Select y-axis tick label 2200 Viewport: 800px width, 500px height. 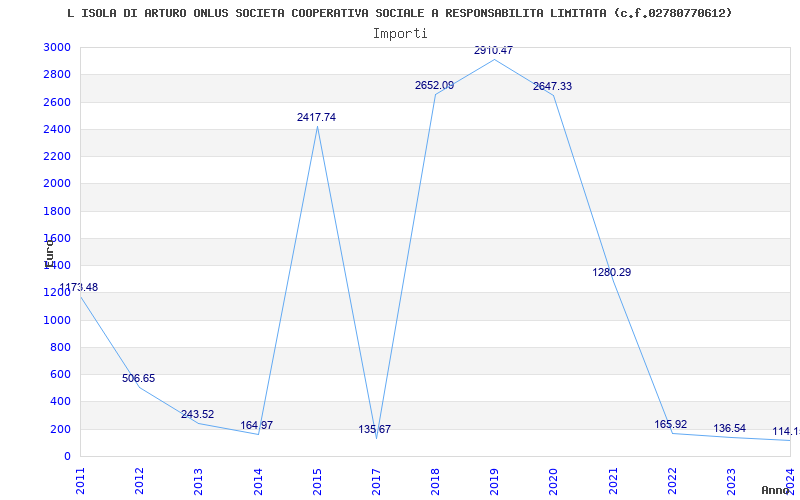coord(58,156)
